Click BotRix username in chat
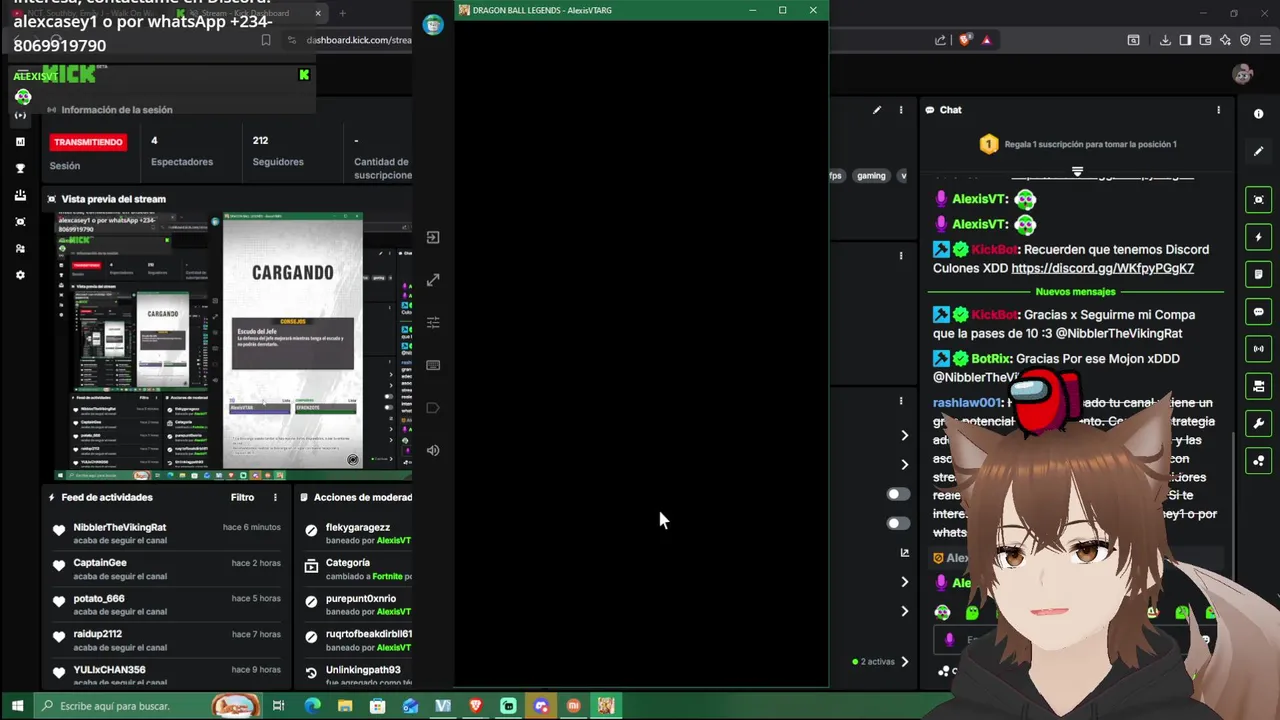The width and height of the screenshot is (1280, 720). click(x=991, y=358)
